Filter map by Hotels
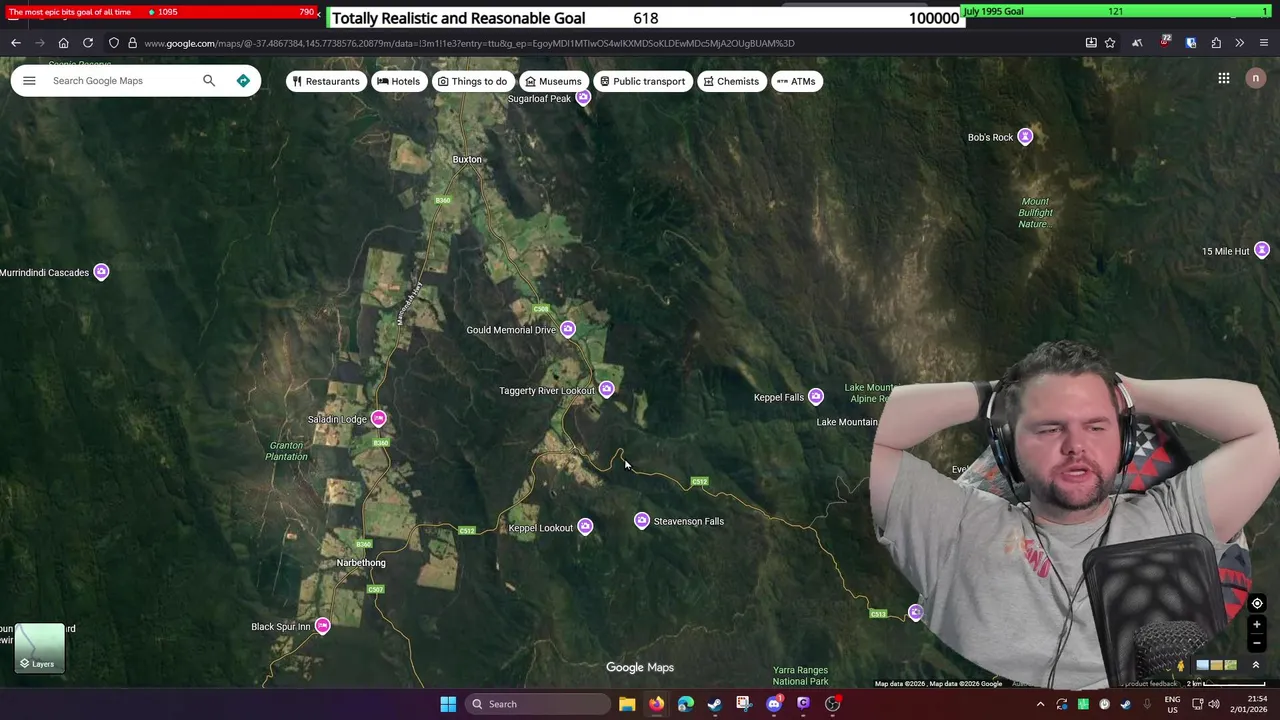Image resolution: width=1280 pixels, height=720 pixels. (x=398, y=81)
